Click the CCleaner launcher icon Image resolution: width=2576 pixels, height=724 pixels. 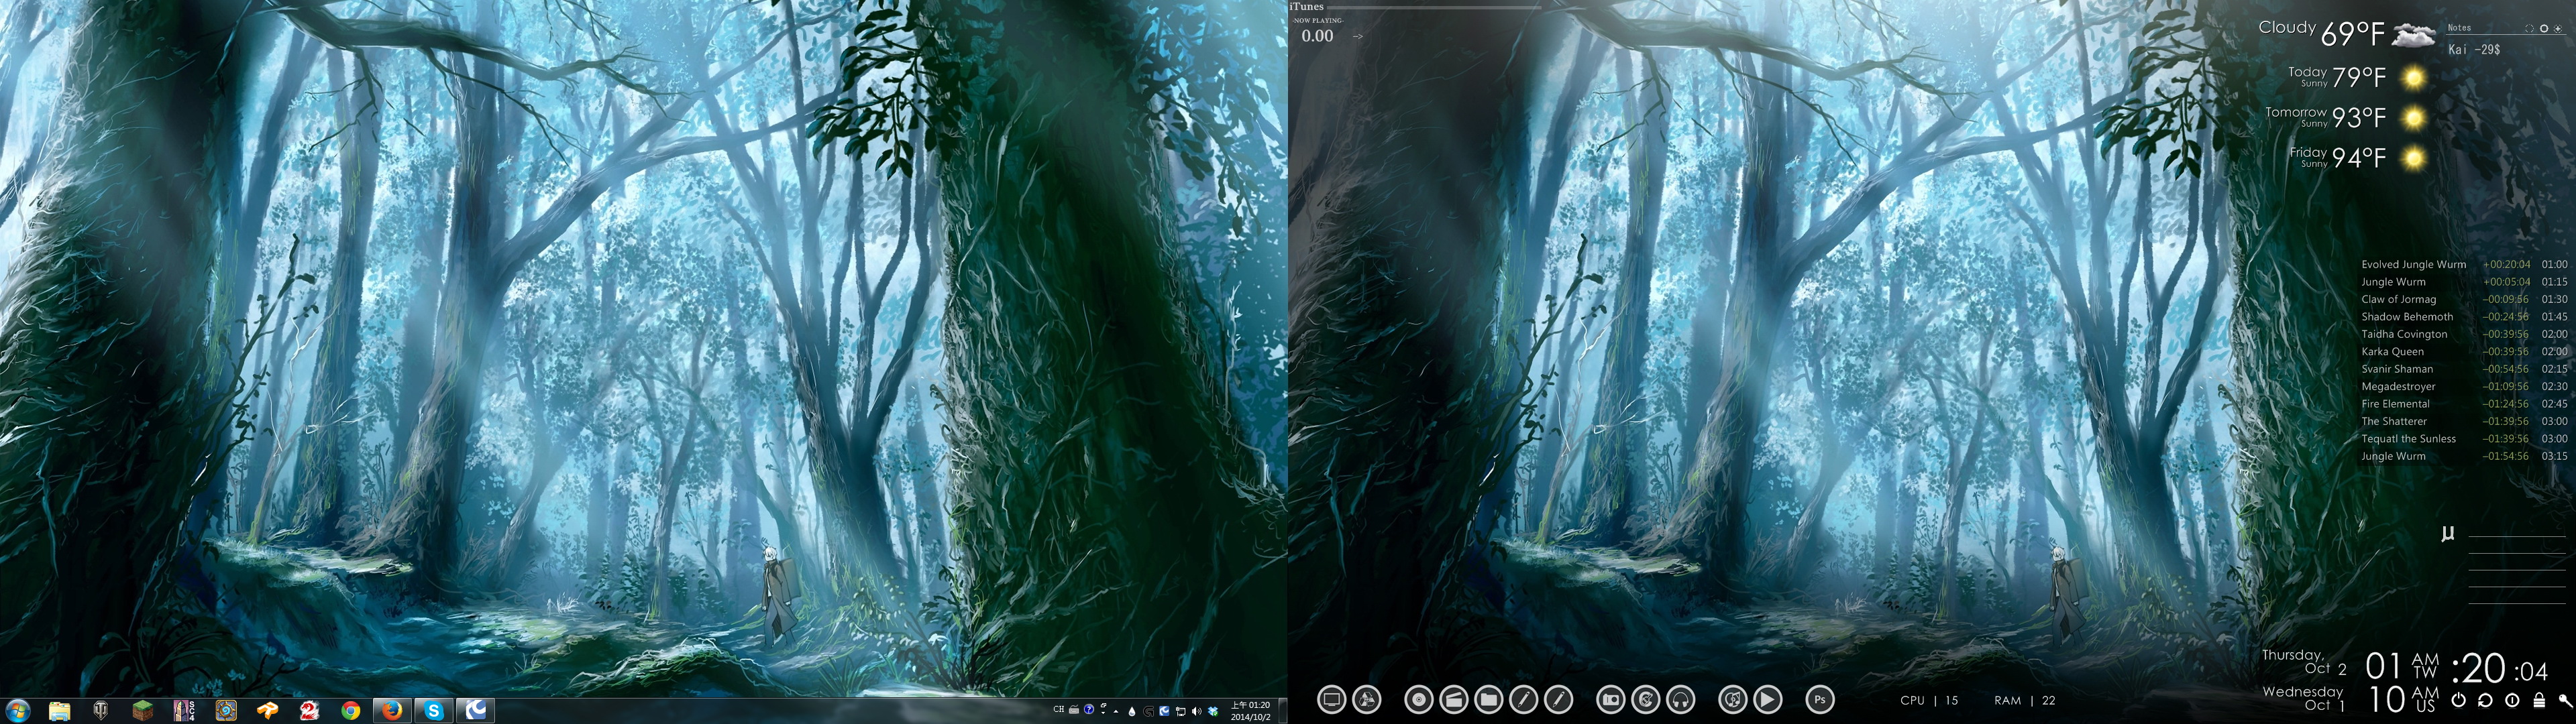pos(1646,700)
